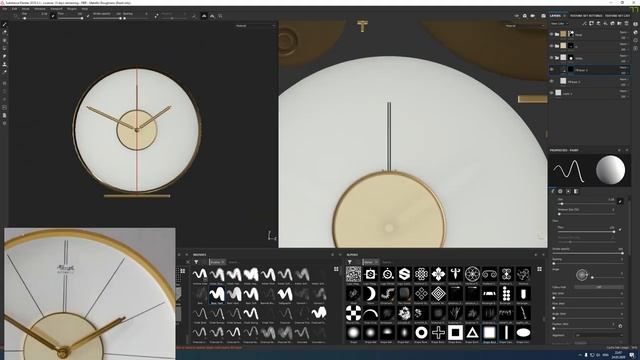Click the Lazy Mouse icon in top toolbar
Screen dimensions: 640x360
point(156,16)
